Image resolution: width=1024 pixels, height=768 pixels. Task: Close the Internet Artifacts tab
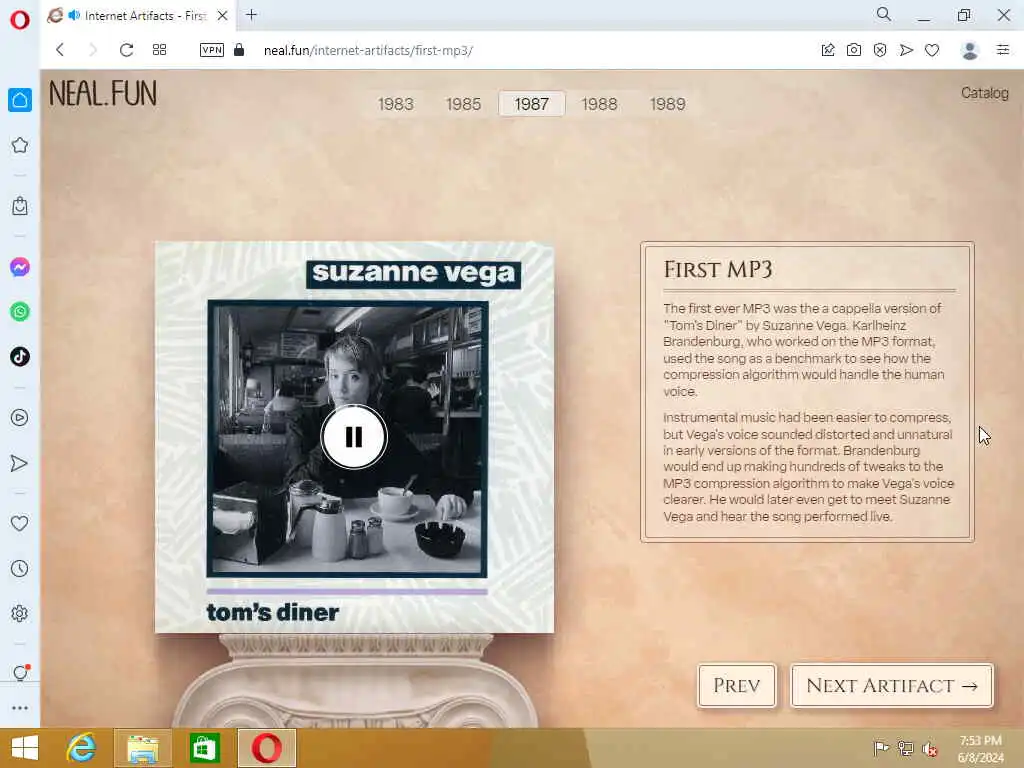tap(223, 16)
